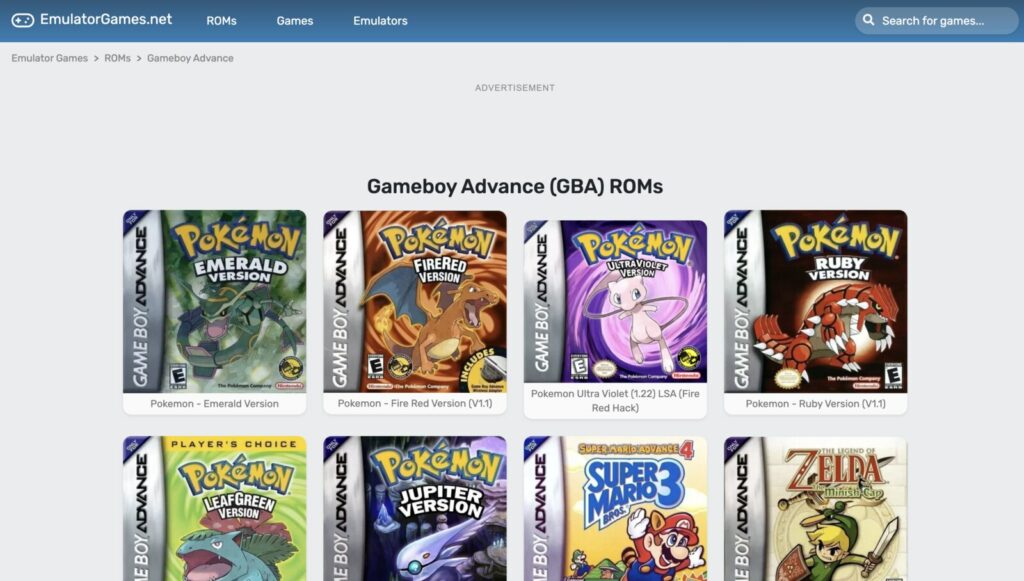Open the Gameboy Advance breadcrumb entry
The width and height of the screenshot is (1024, 581).
pos(189,58)
